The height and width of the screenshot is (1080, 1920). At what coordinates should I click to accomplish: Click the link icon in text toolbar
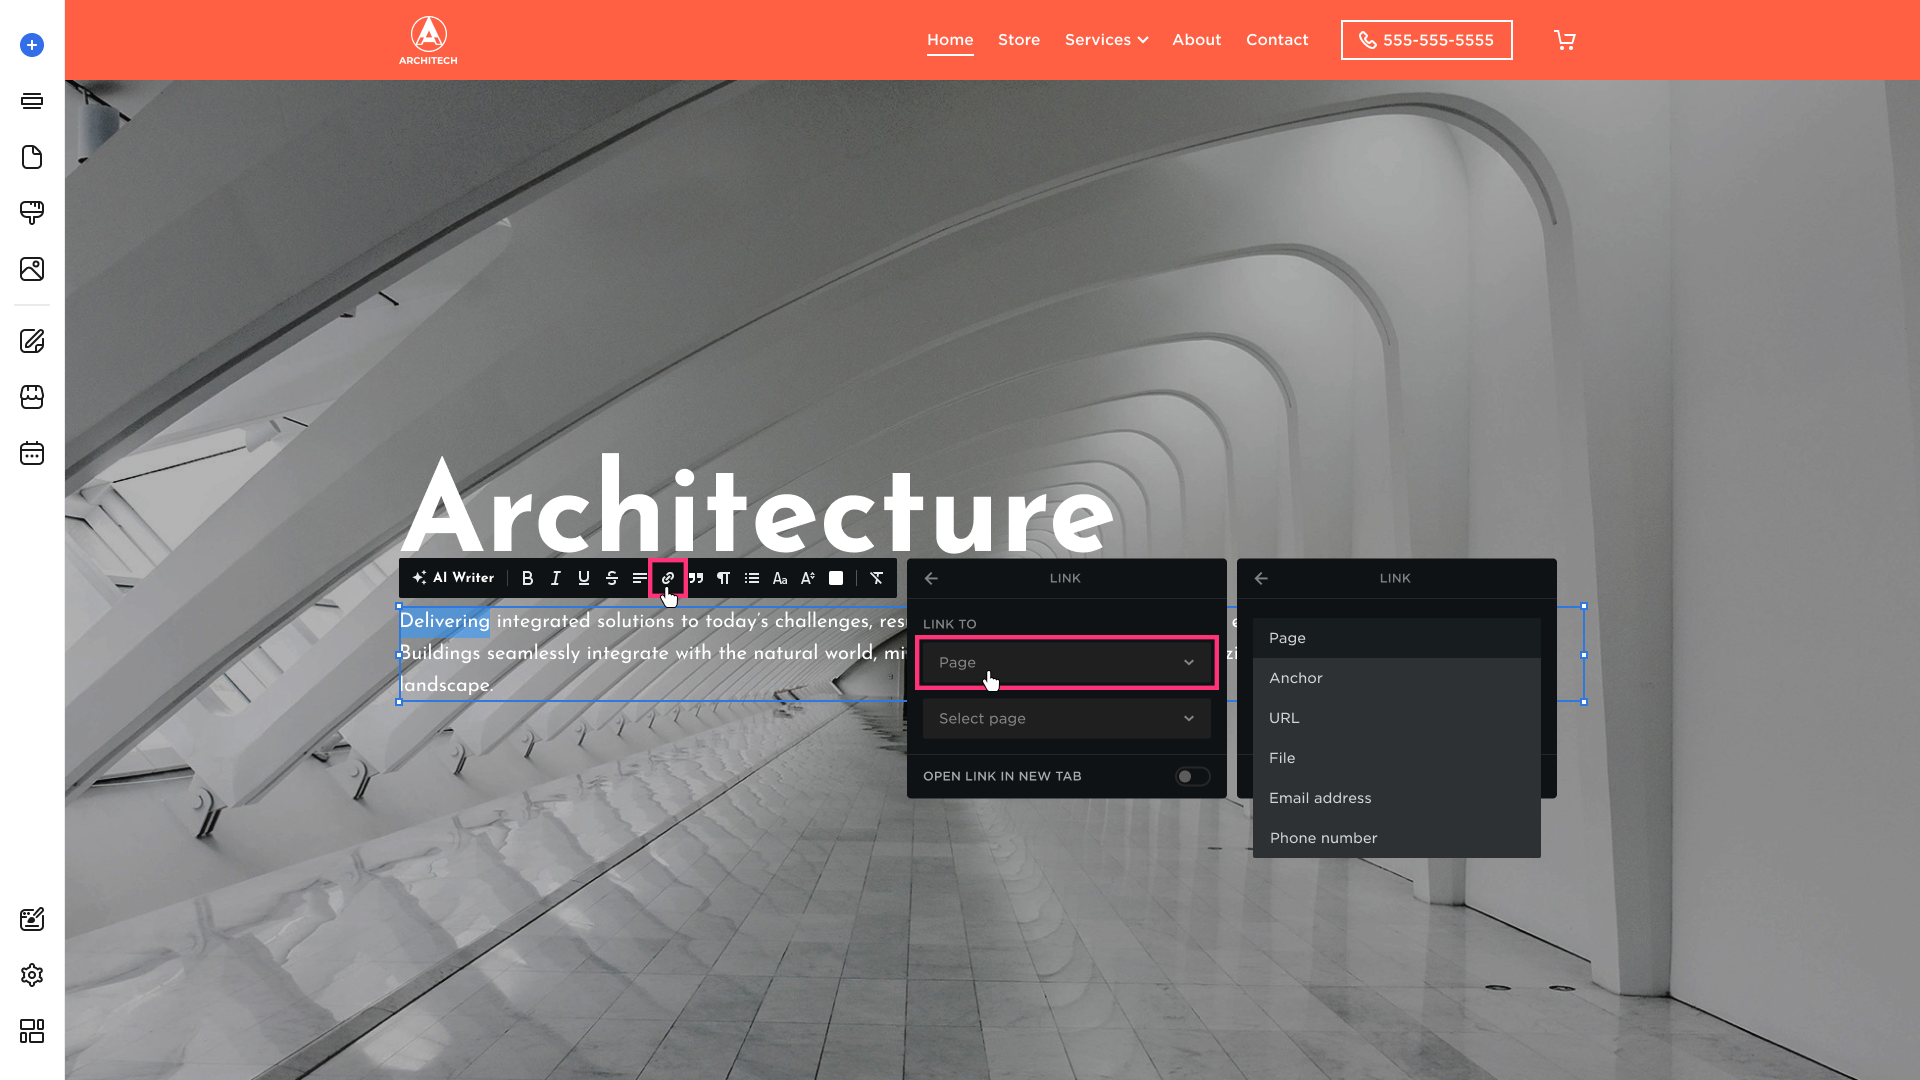(x=668, y=578)
